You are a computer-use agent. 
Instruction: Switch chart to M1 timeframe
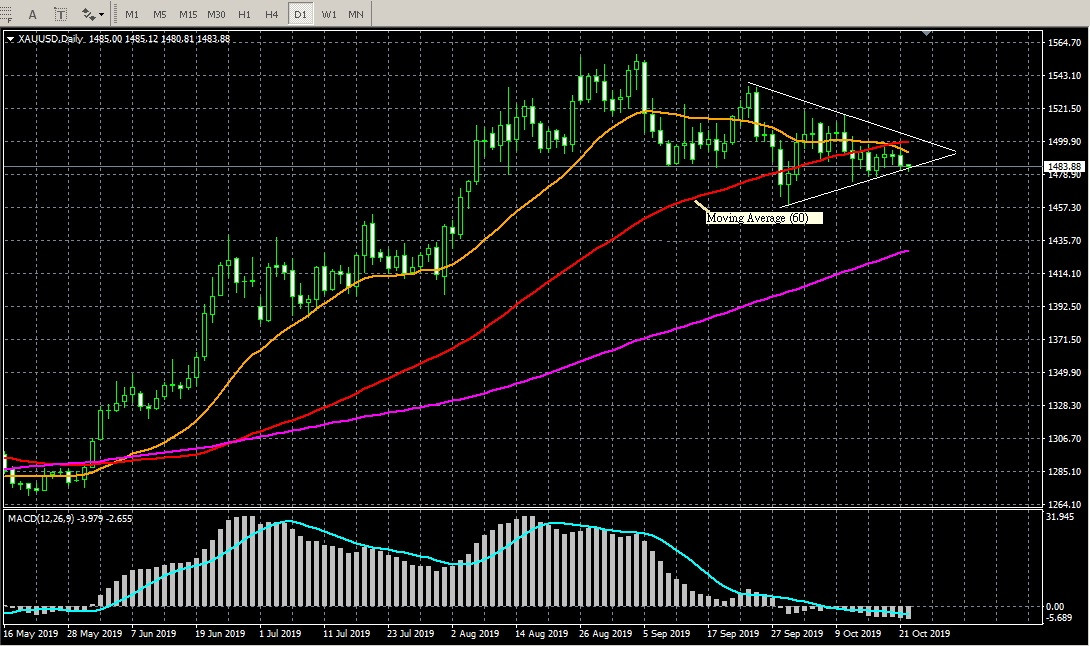[x=131, y=14]
